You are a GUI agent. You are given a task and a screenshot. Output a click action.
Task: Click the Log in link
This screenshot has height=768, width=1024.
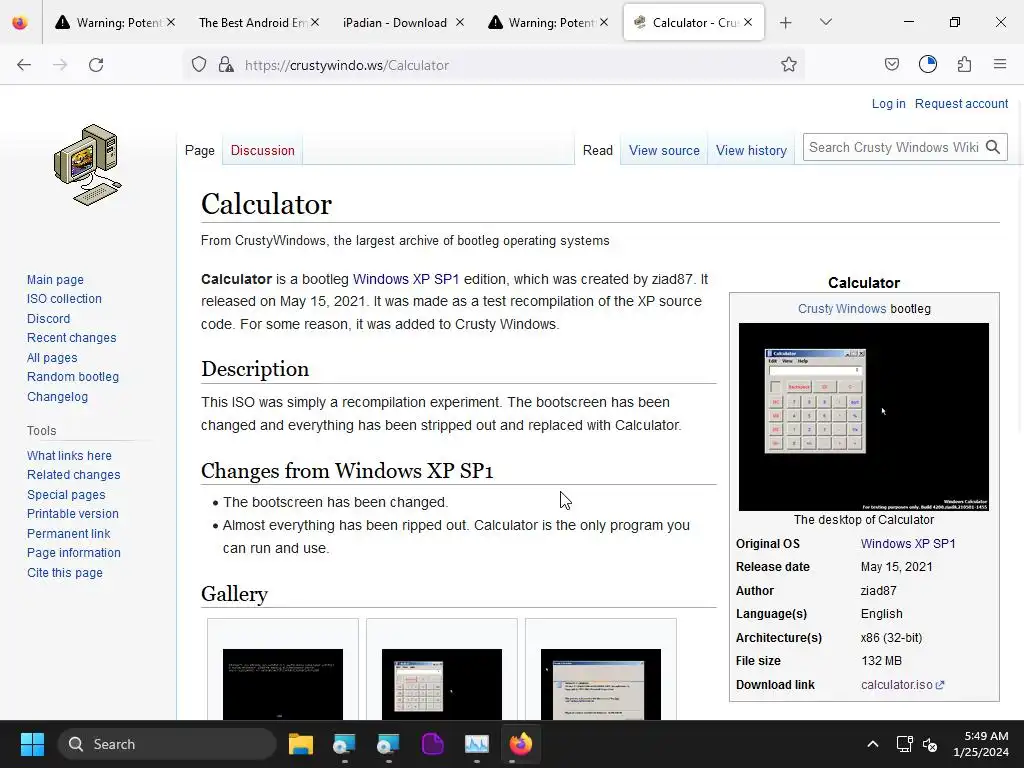click(889, 104)
